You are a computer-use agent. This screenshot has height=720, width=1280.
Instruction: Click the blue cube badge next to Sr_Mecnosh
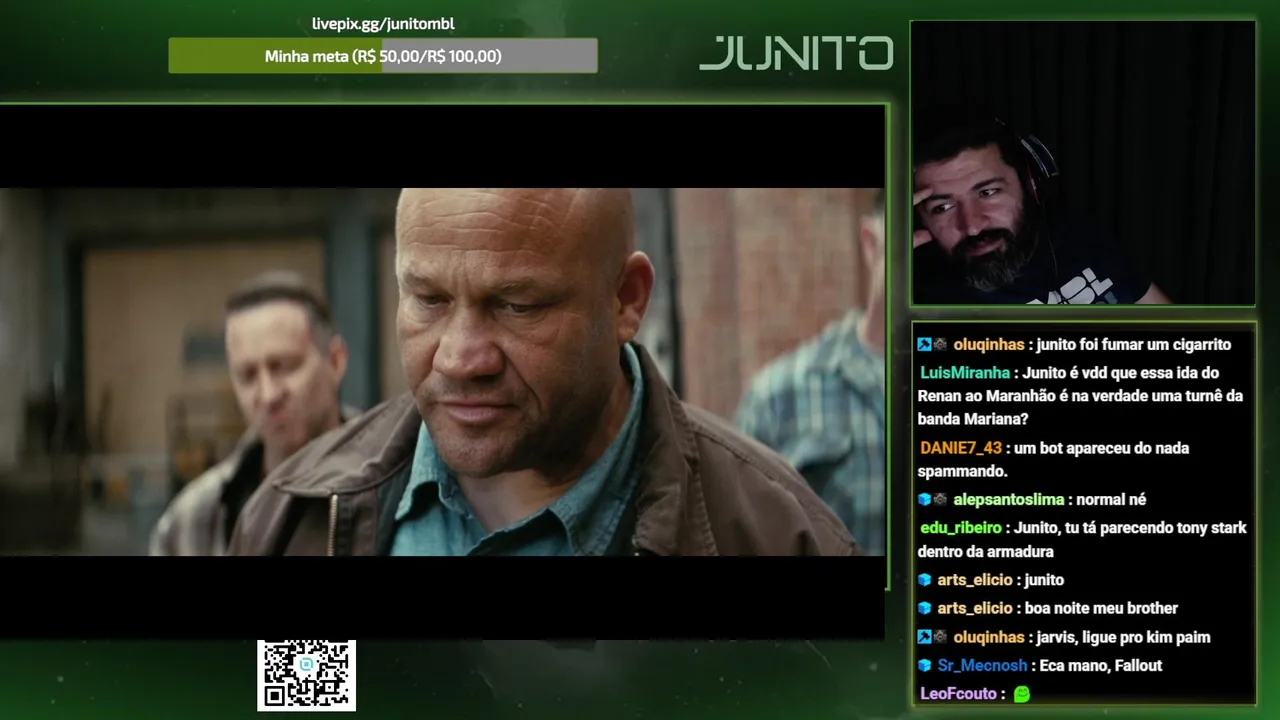924,665
